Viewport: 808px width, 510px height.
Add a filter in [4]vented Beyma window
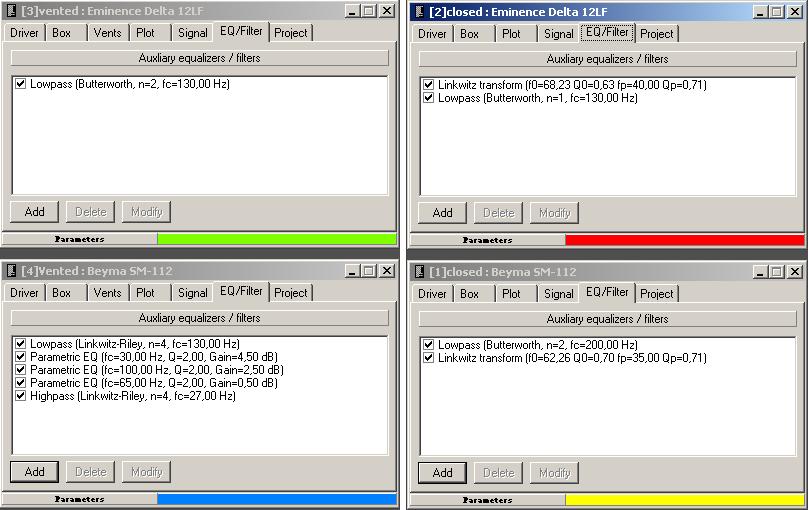35,472
